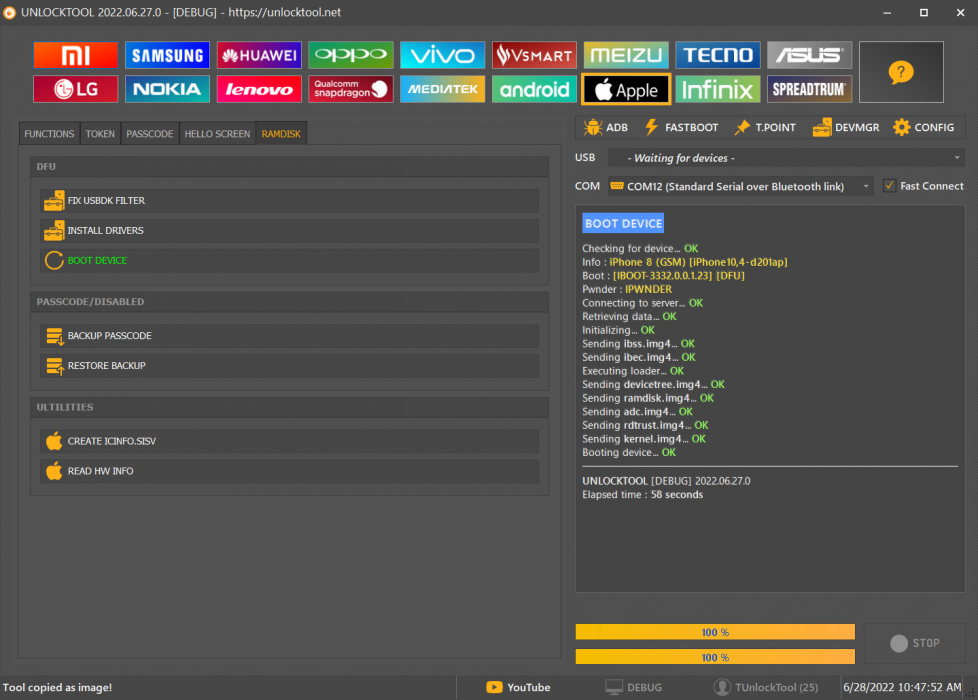Click the Sending ramdisk.img4 log line
The image size is (978, 700).
coord(648,398)
